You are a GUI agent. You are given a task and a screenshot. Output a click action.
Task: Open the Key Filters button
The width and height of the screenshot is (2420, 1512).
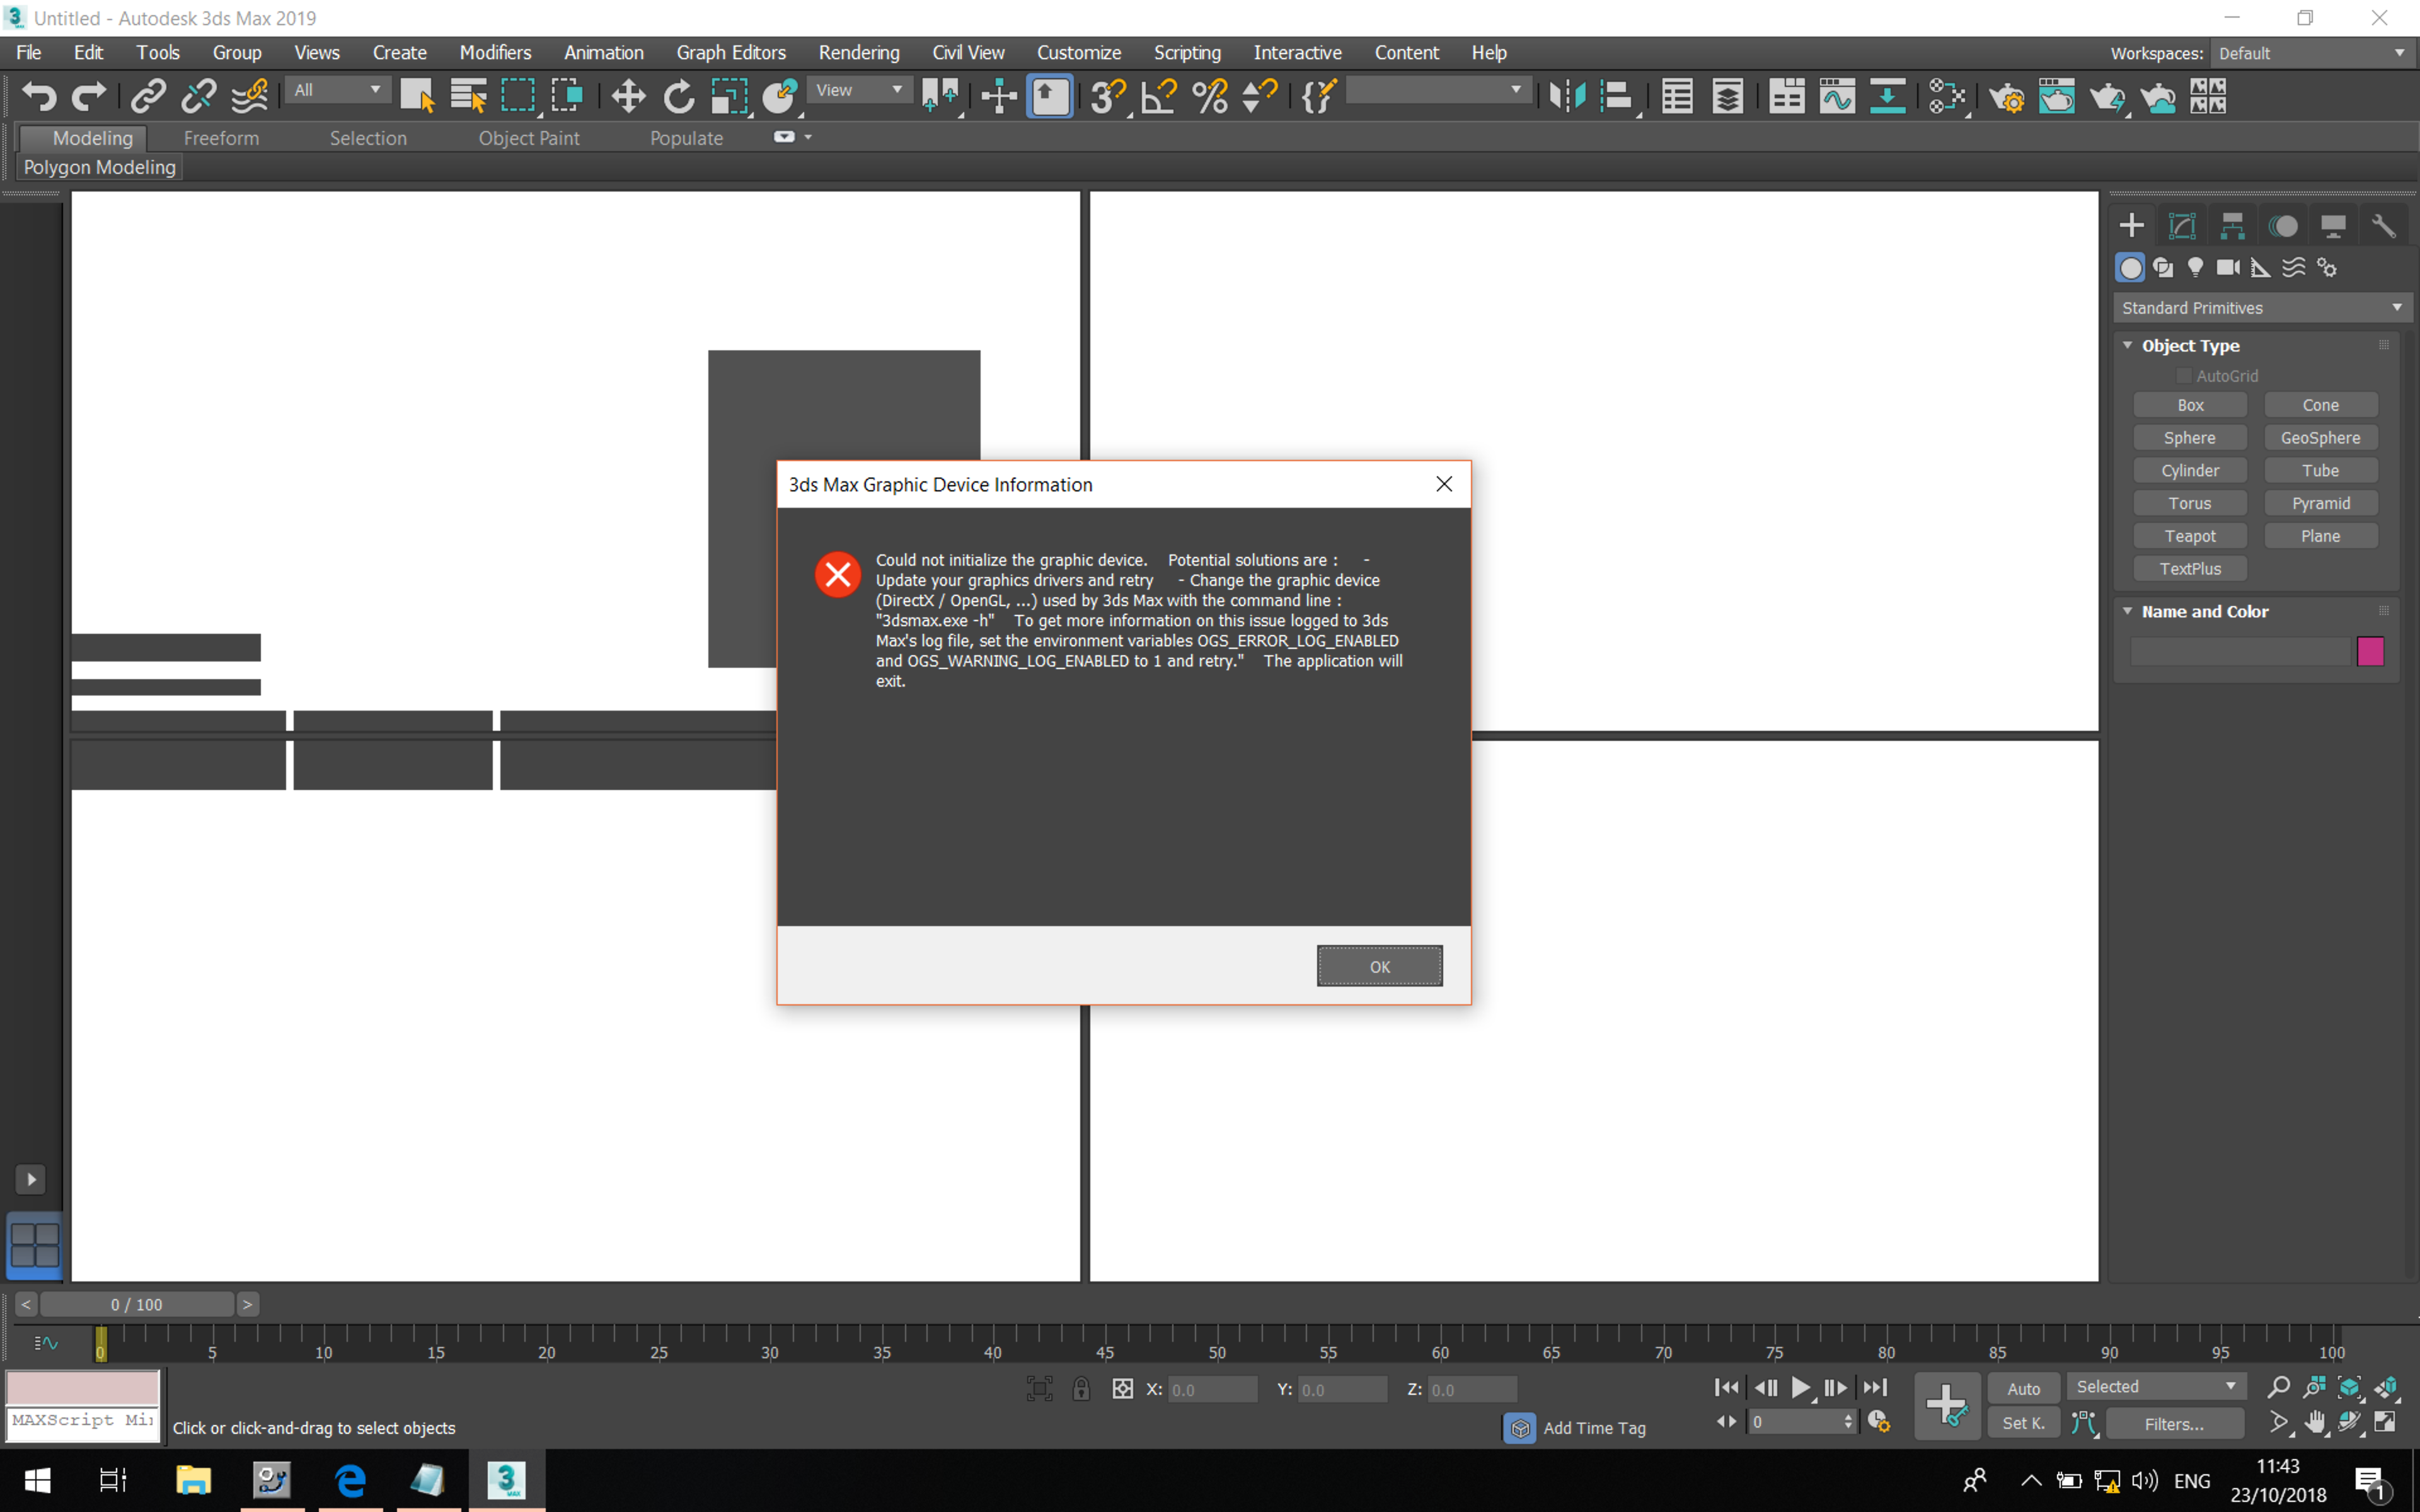2174,1423
